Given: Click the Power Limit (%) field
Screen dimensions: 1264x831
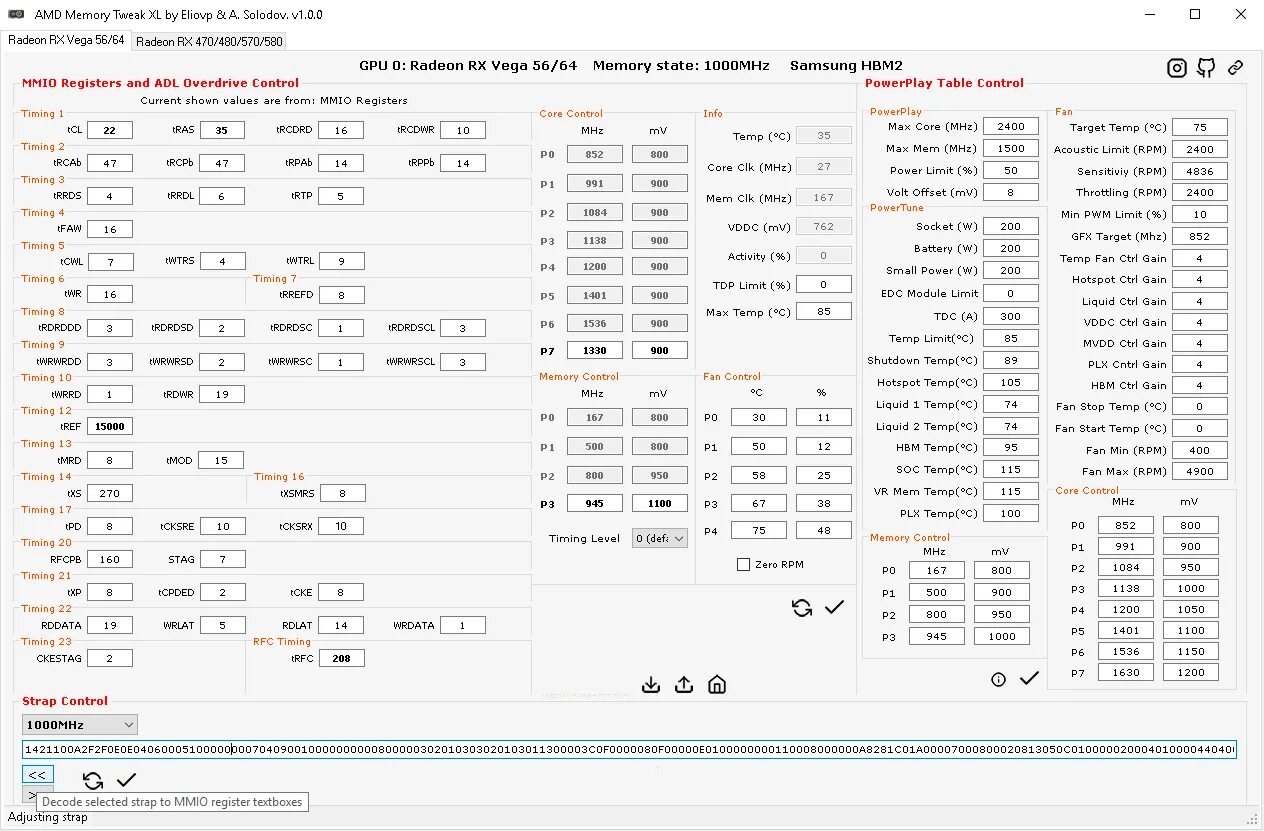Looking at the screenshot, I should 1011,170.
